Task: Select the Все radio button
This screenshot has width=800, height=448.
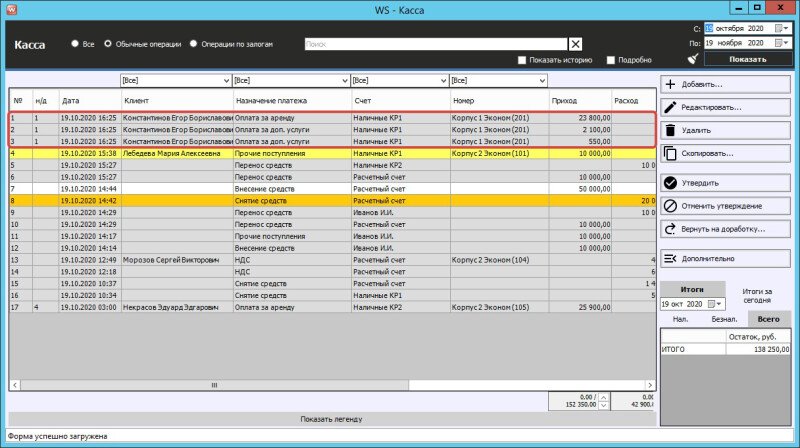Action: click(x=75, y=44)
